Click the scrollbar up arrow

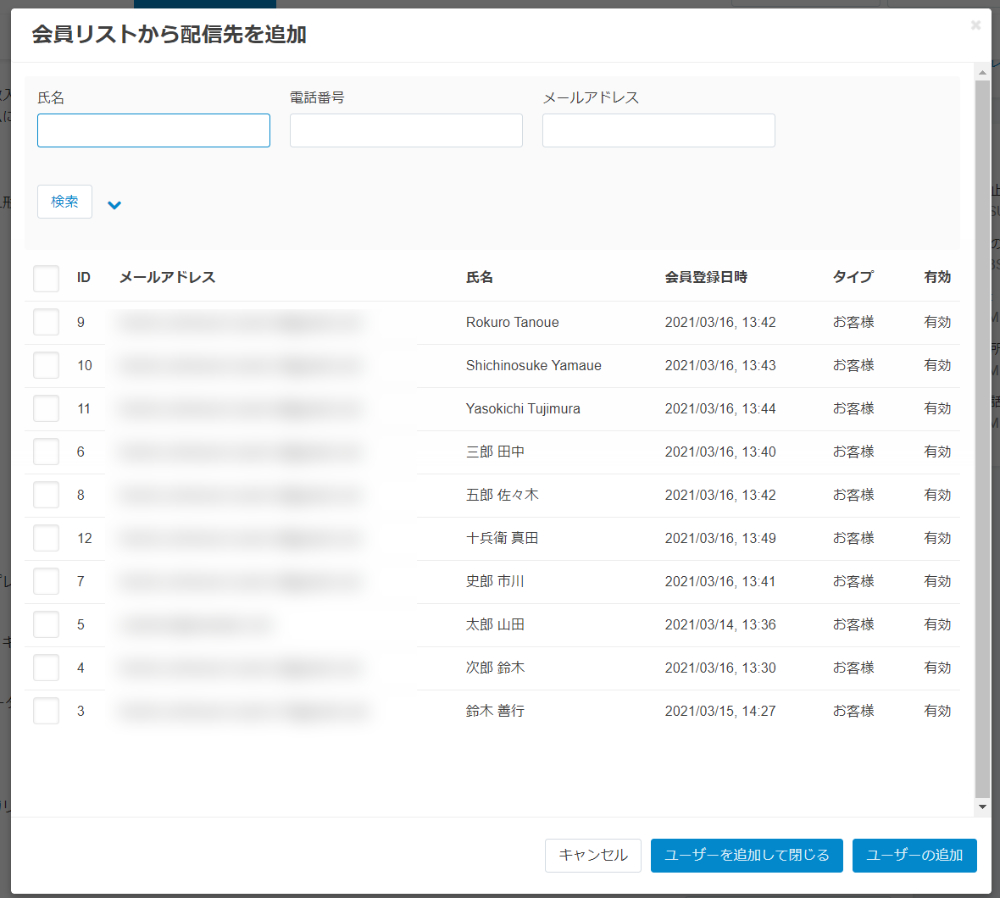pos(983,73)
